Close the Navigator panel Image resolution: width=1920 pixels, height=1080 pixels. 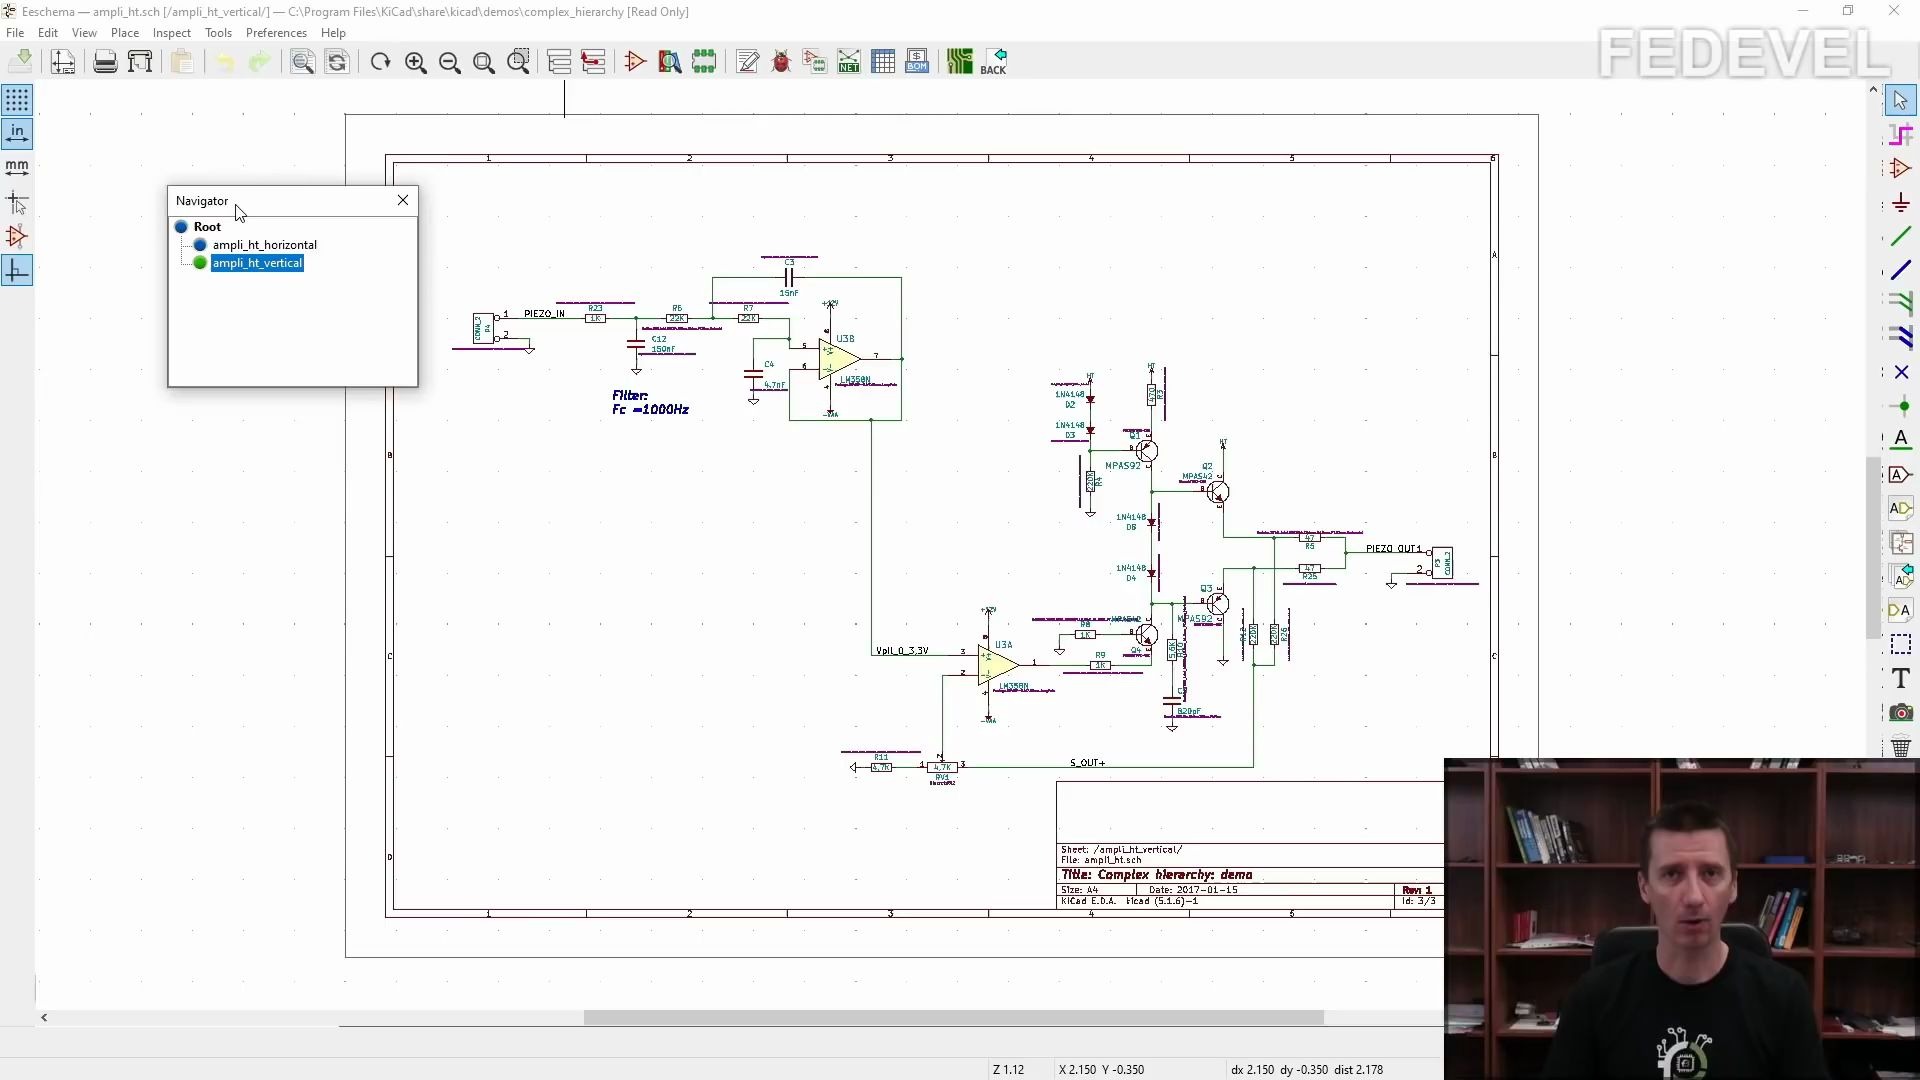[402, 199]
